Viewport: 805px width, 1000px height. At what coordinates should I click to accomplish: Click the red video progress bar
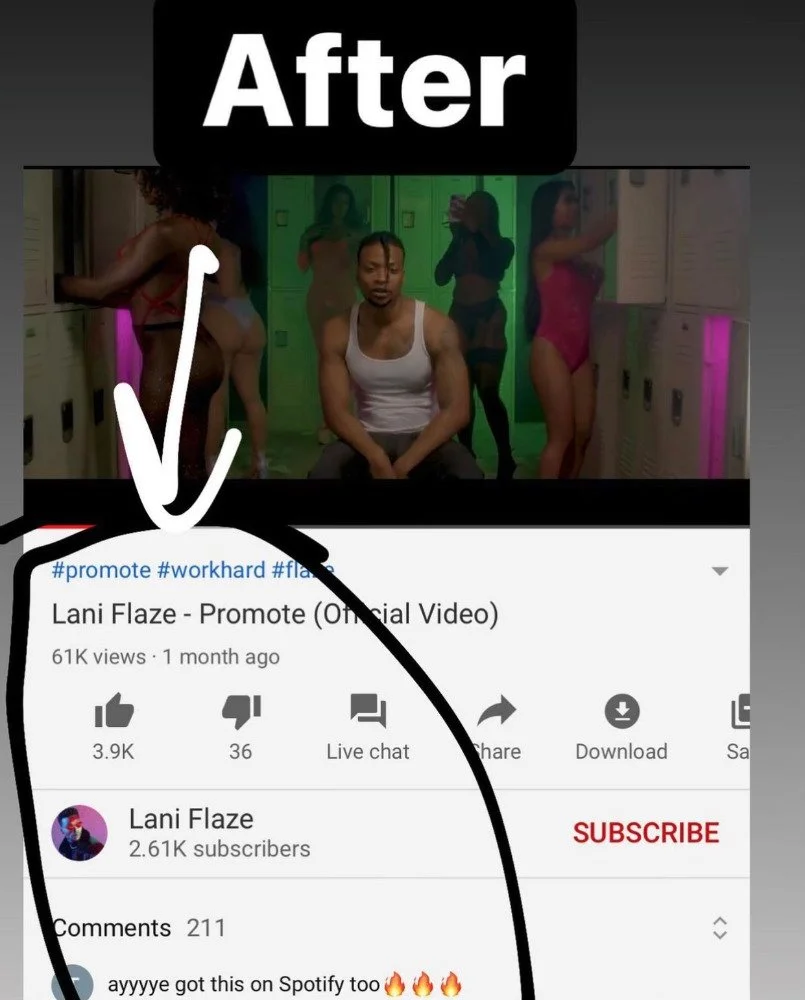59,526
